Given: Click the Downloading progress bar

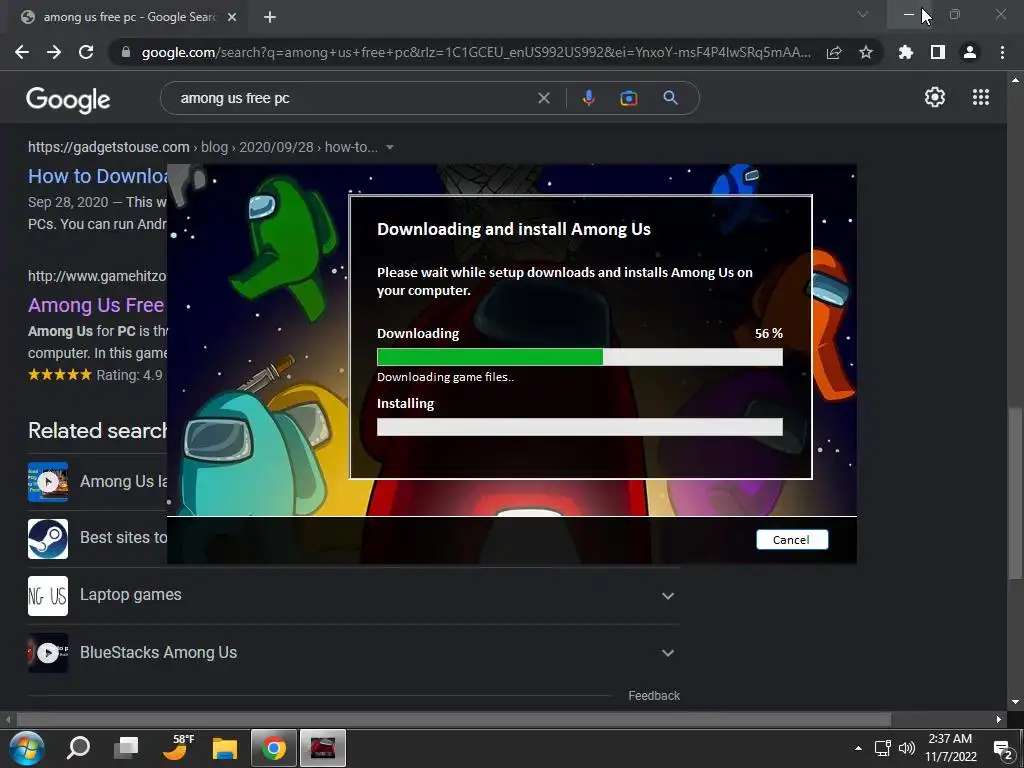Looking at the screenshot, I should [579, 357].
